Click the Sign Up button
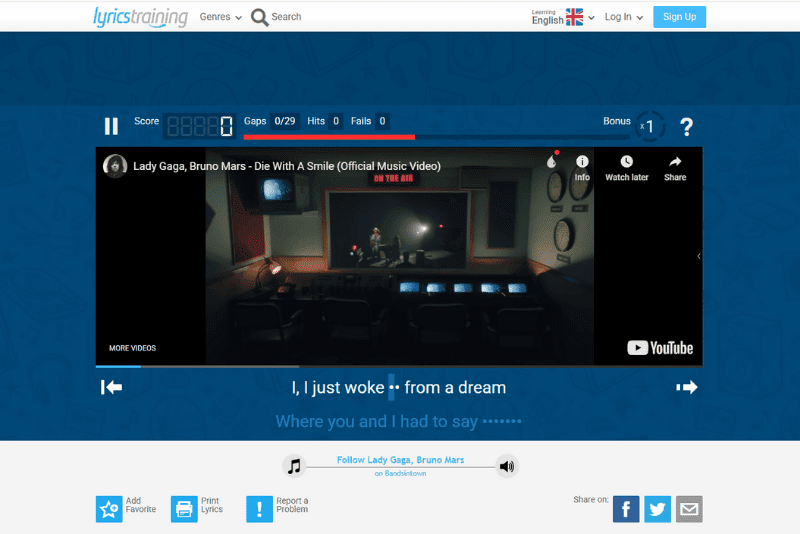Viewport: 800px width, 534px height. tap(679, 17)
